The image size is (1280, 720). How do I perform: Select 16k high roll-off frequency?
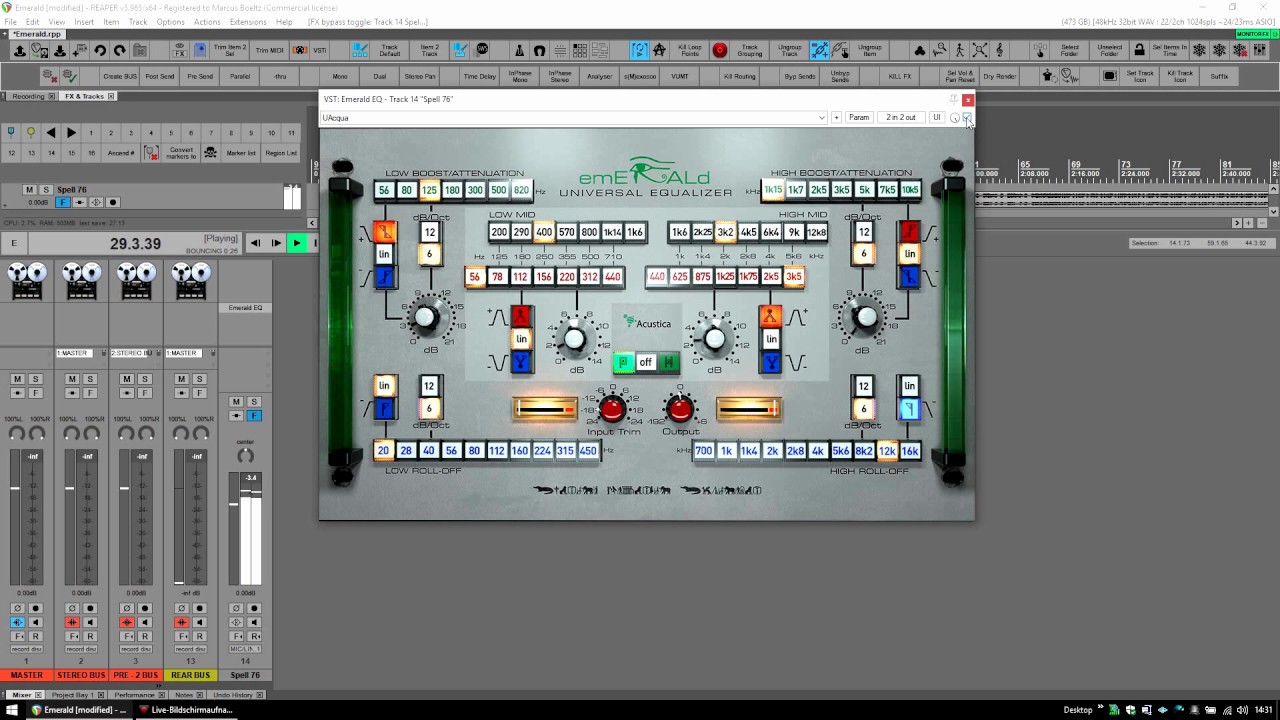(x=909, y=451)
